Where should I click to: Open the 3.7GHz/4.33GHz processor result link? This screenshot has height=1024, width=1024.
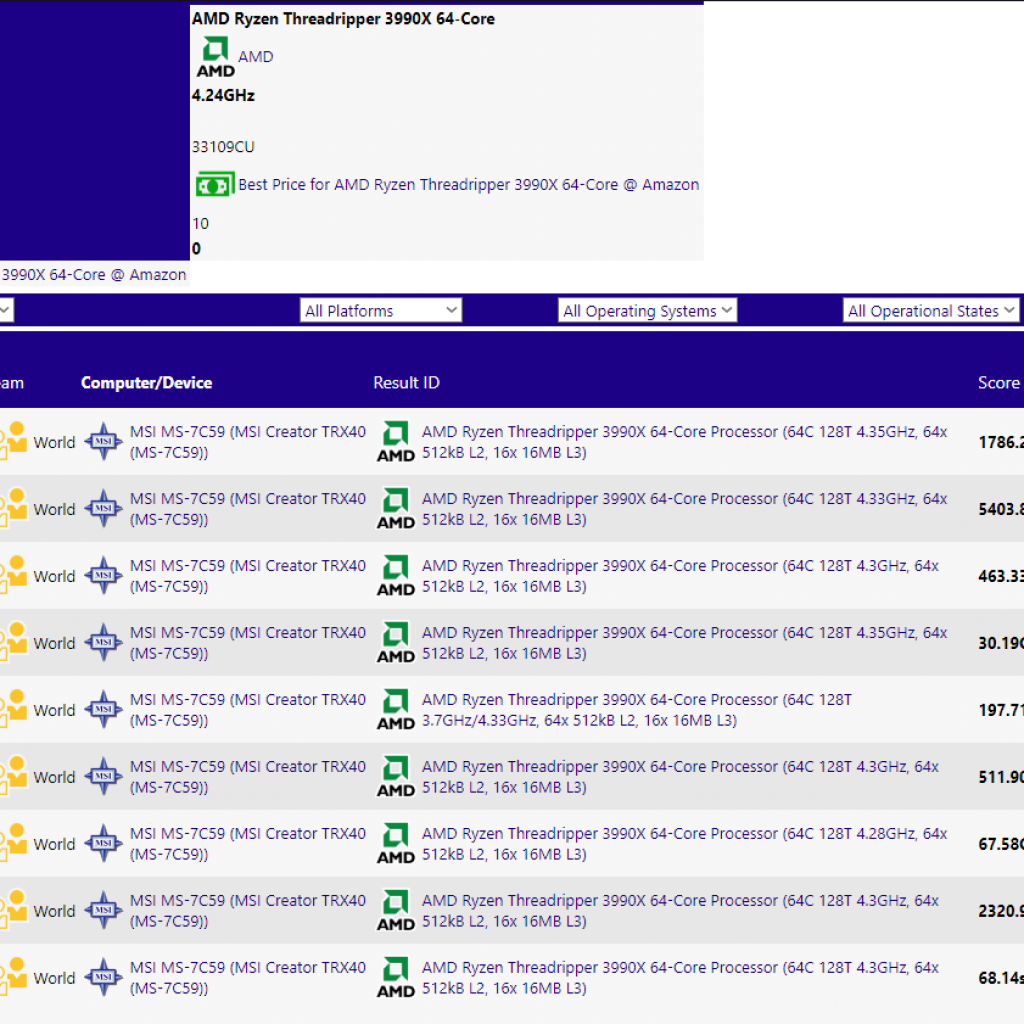[637, 710]
